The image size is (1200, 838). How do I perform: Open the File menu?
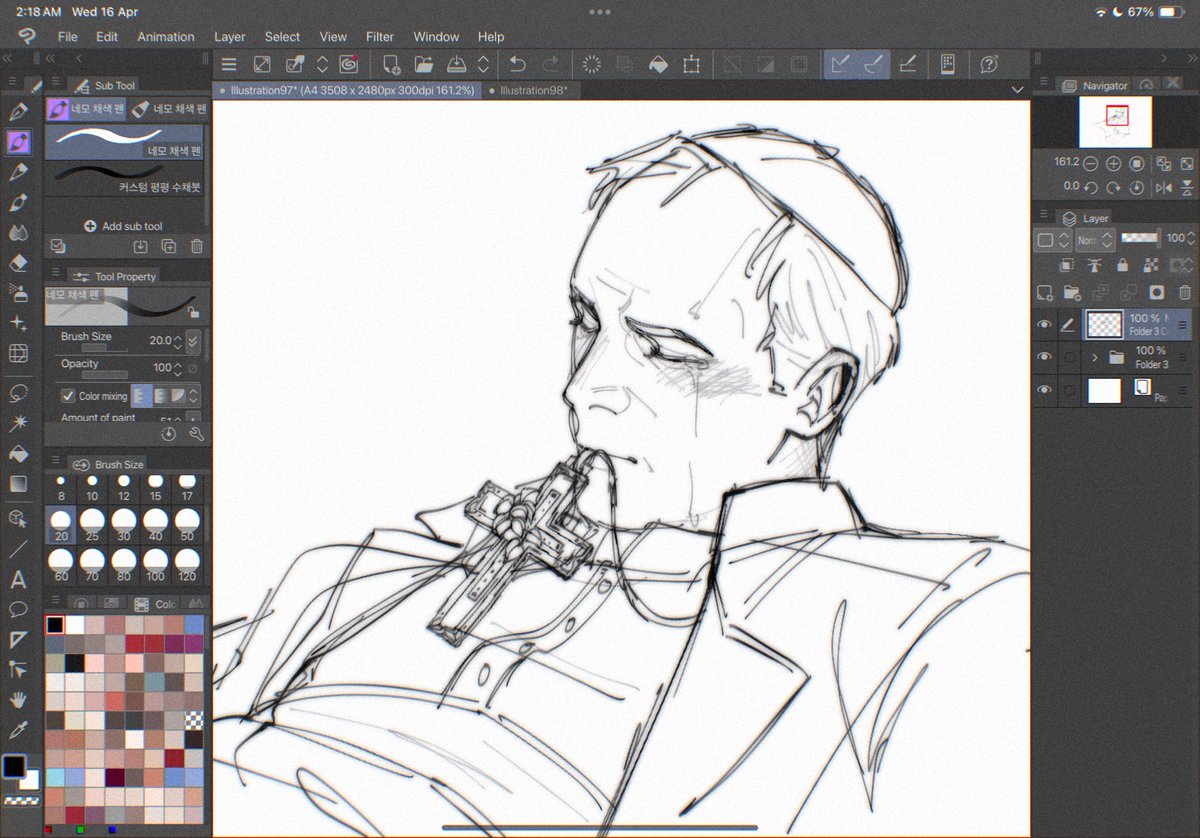pyautogui.click(x=68, y=37)
